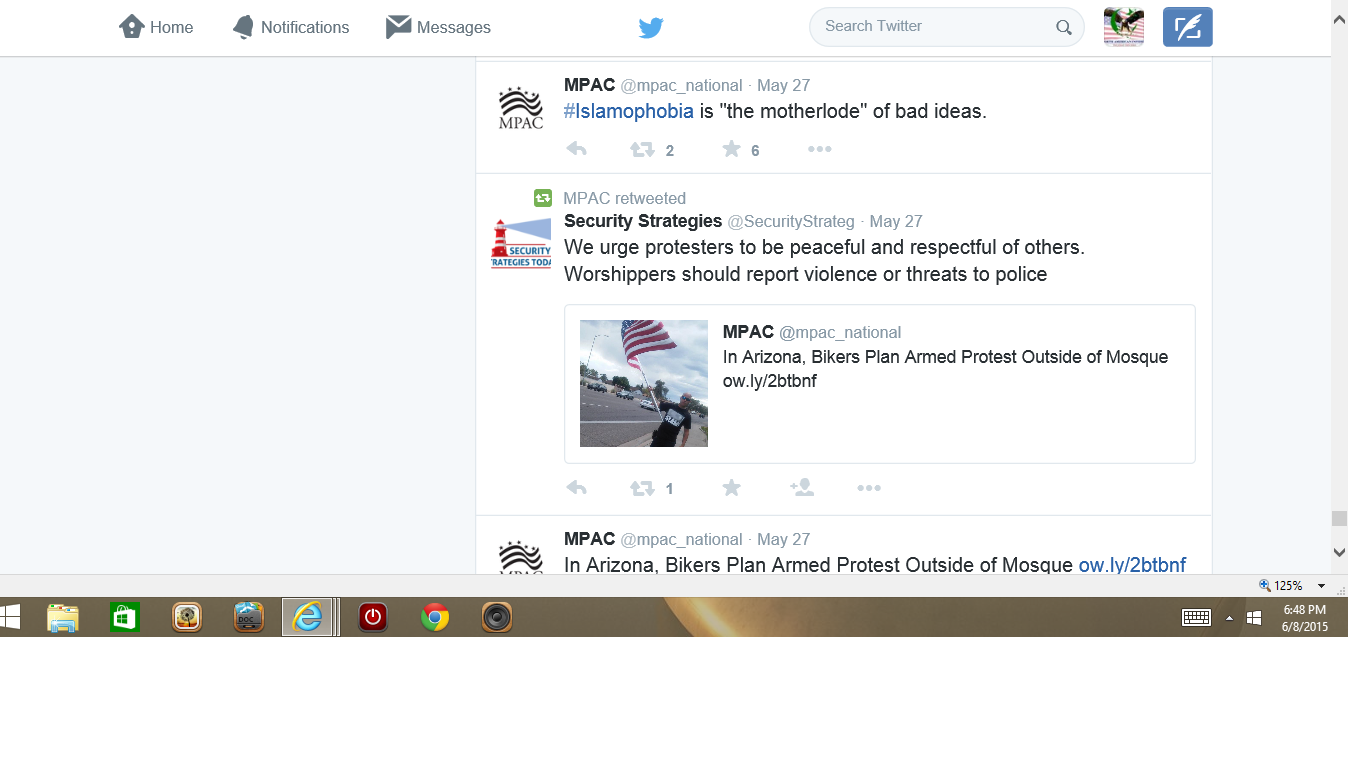
Task: Open File Explorer from taskbar
Action: coord(63,618)
